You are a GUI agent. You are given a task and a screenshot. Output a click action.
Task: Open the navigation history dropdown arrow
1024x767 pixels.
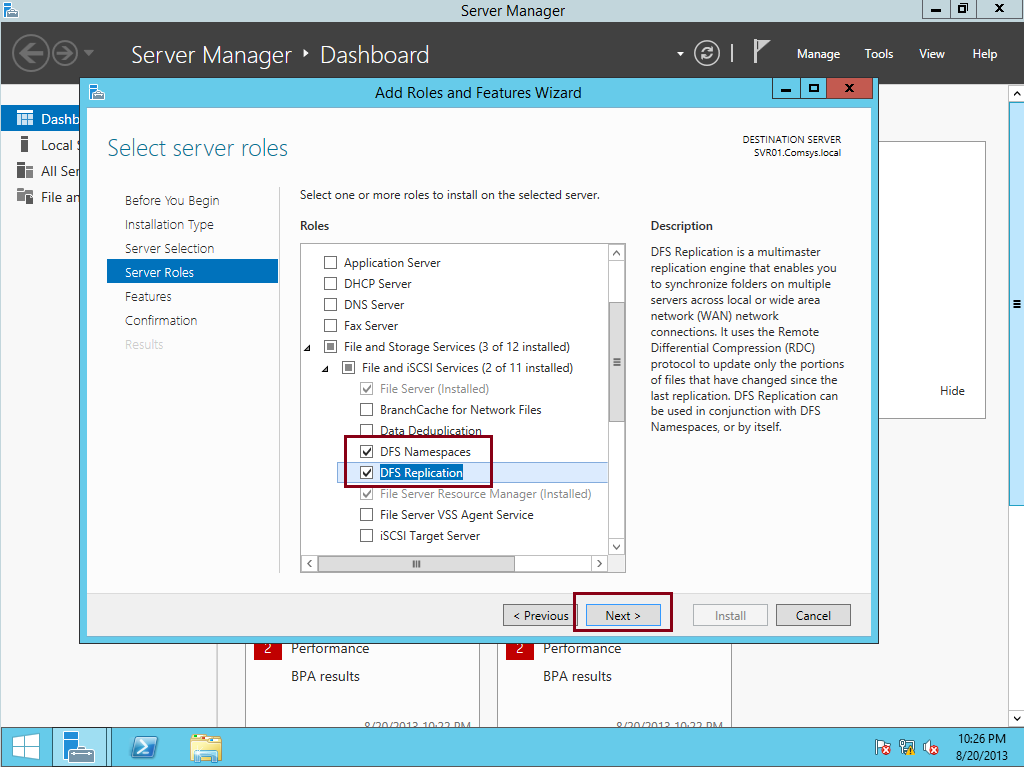tap(89, 53)
